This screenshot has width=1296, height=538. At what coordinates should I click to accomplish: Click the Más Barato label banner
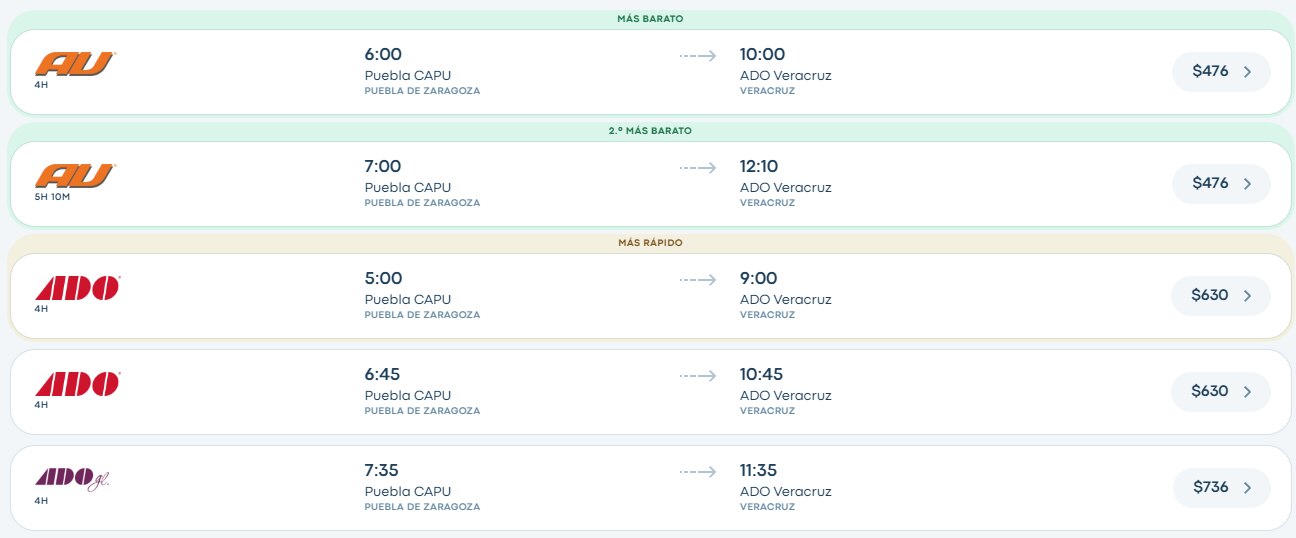pyautogui.click(x=650, y=19)
